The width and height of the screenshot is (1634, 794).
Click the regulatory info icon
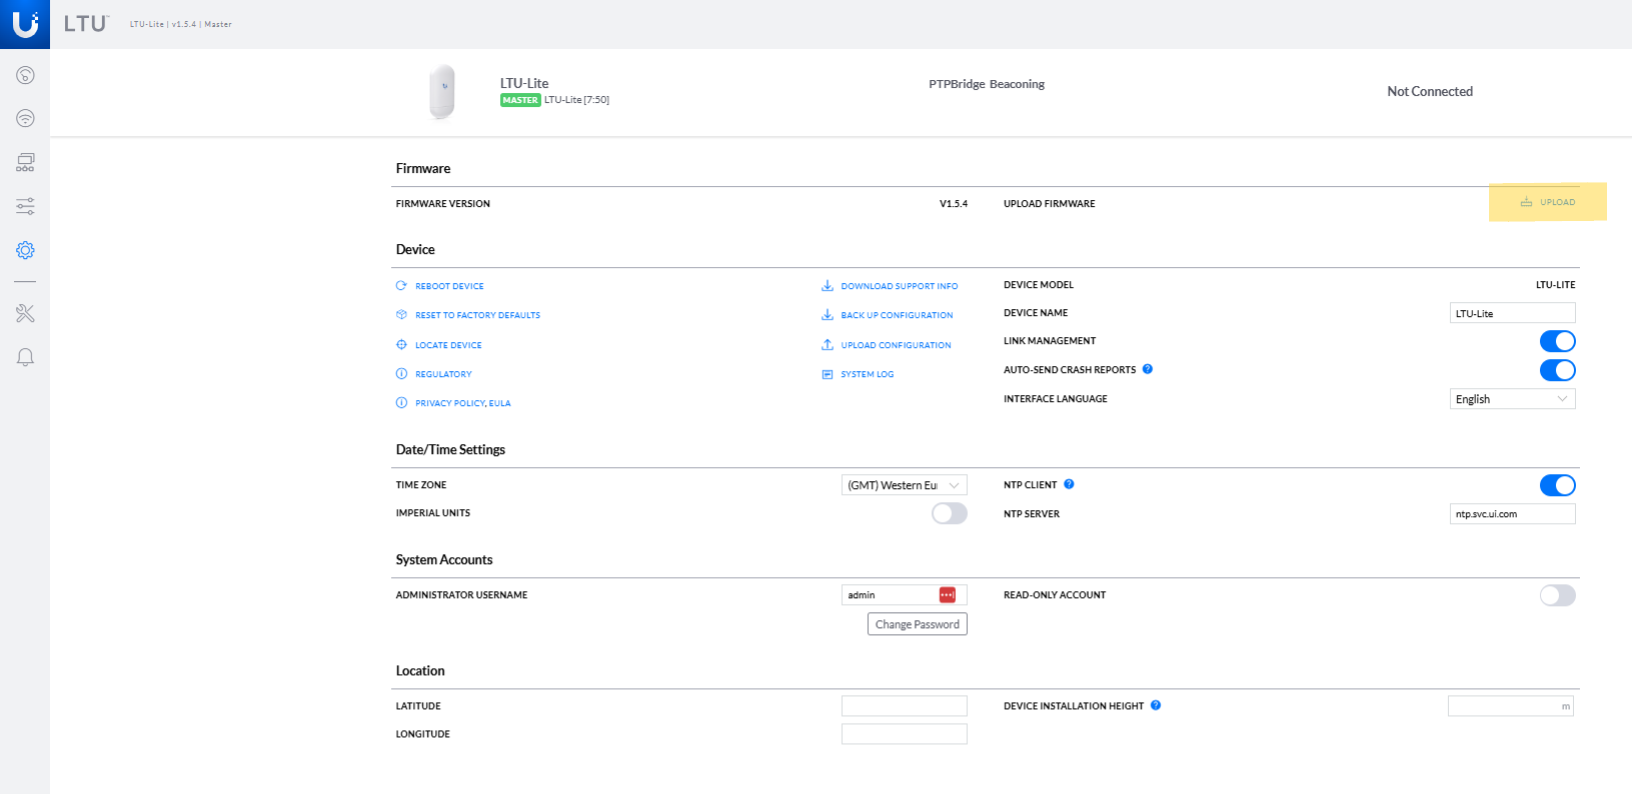click(x=401, y=374)
